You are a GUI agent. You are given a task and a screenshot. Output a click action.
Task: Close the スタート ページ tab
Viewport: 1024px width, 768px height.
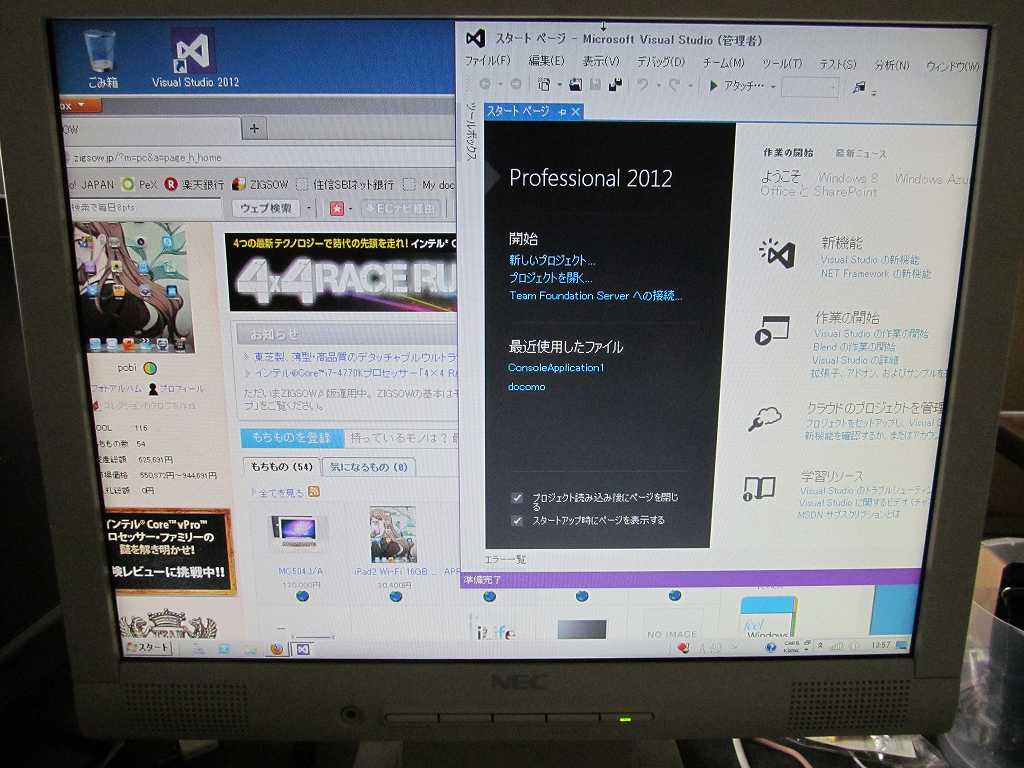(575, 112)
